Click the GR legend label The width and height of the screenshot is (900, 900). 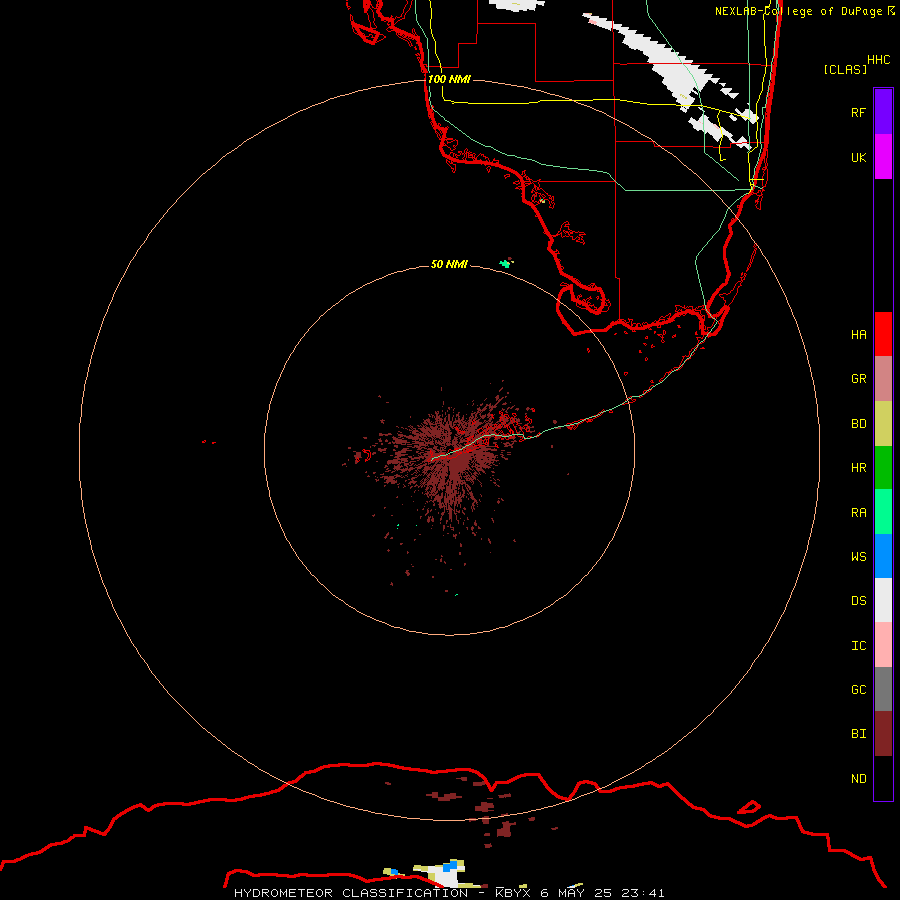(x=858, y=379)
